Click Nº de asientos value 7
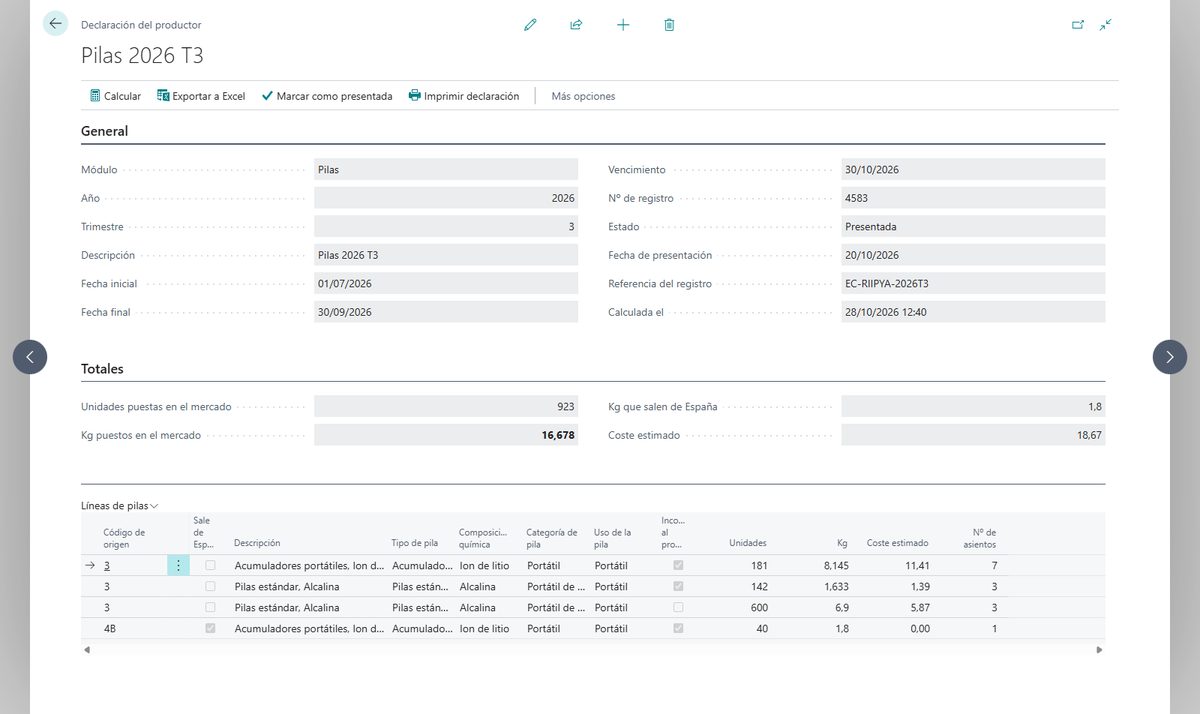This screenshot has width=1200, height=714. [x=993, y=566]
